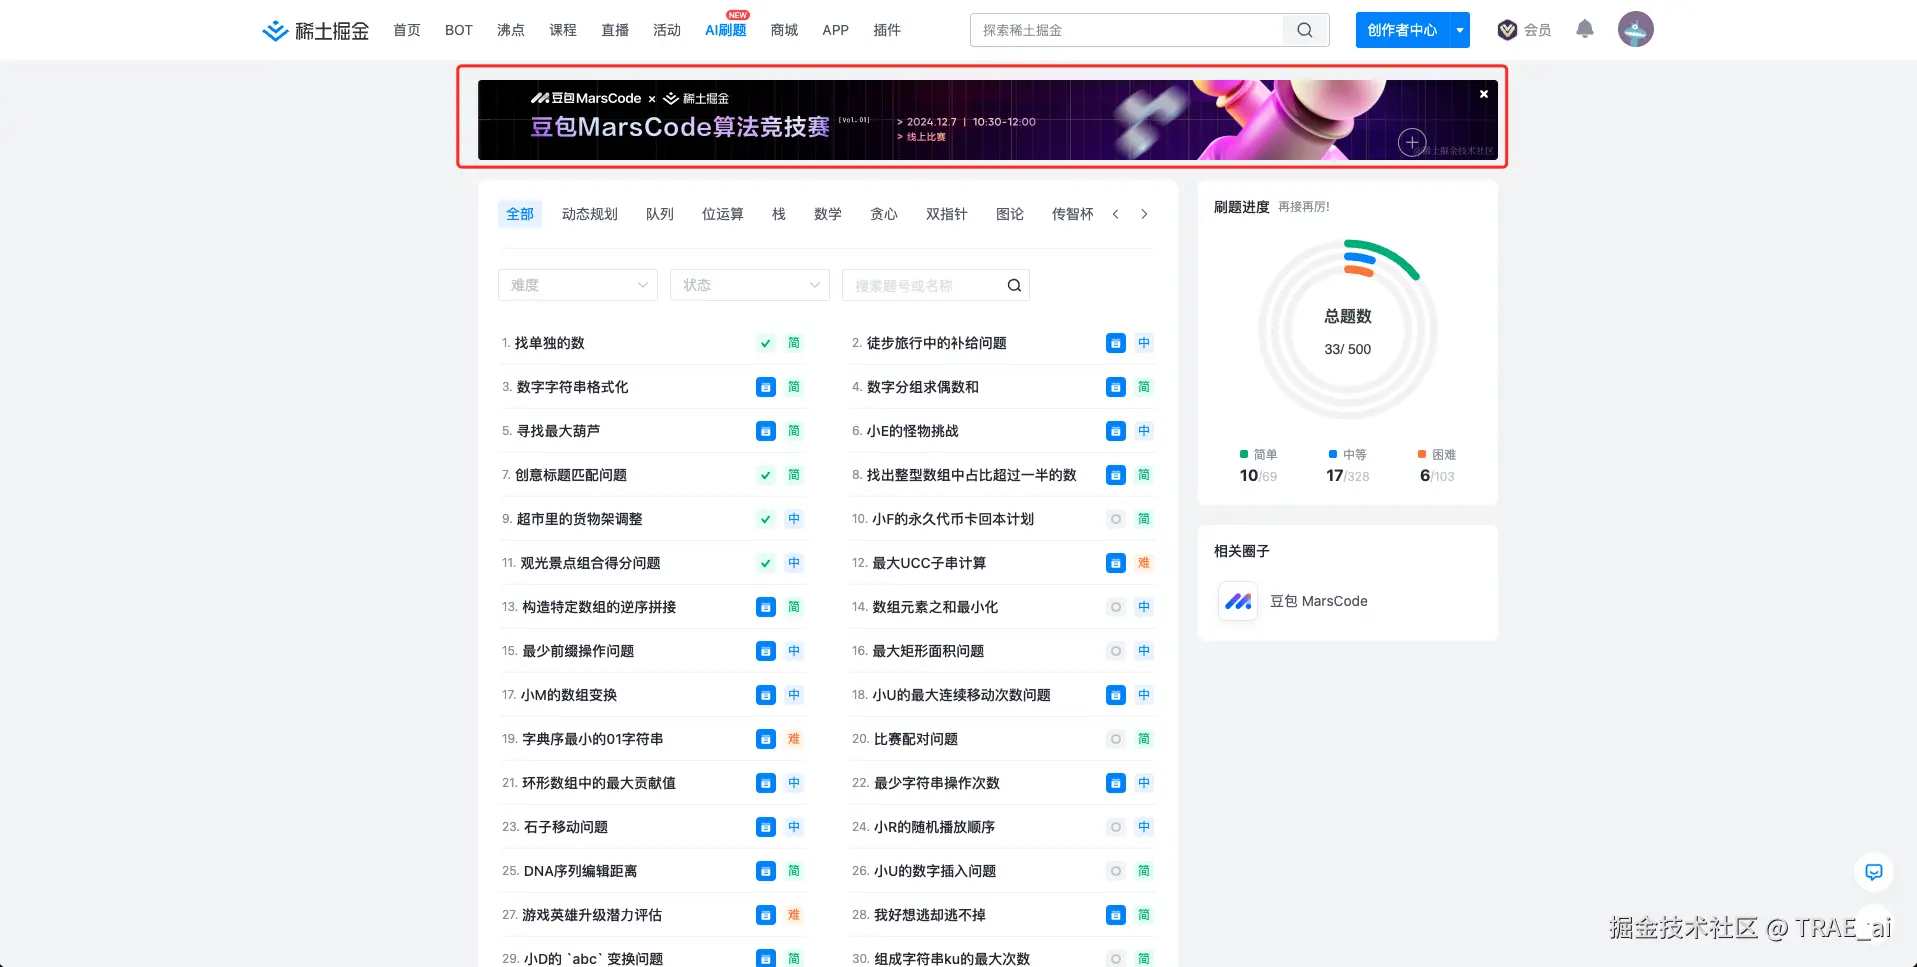
Task: Click the 创作者中心 button
Action: click(x=1403, y=30)
